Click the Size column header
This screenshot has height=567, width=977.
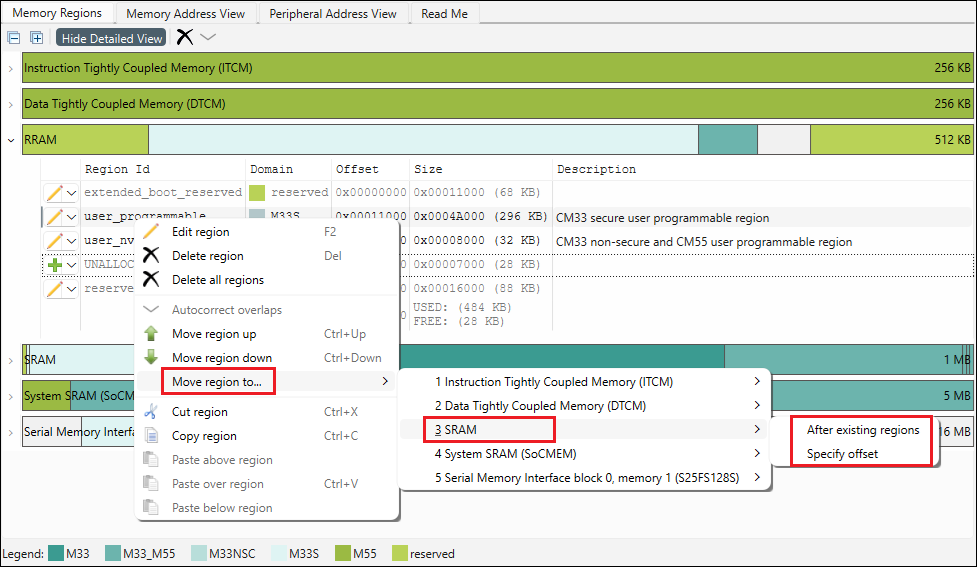tap(428, 170)
